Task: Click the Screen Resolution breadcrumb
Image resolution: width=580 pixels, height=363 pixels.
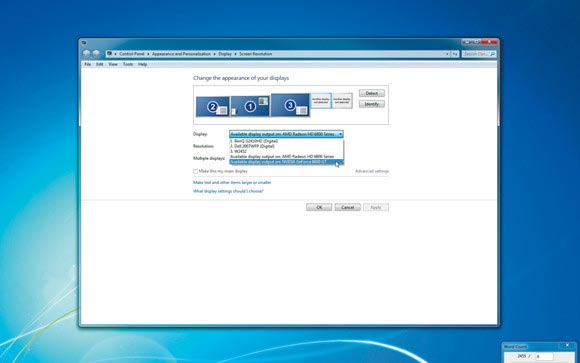Action: 256,54
